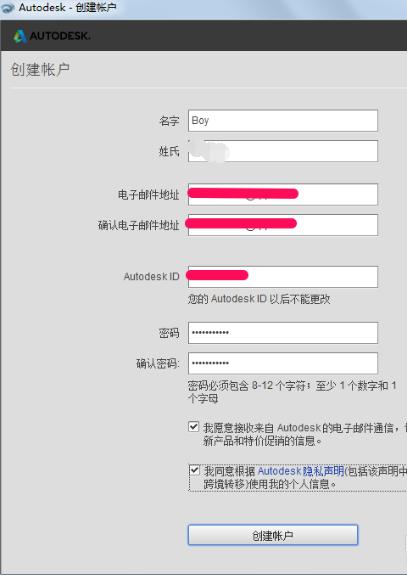Click the Autodesk ID cannot-change hint text

click(259, 299)
